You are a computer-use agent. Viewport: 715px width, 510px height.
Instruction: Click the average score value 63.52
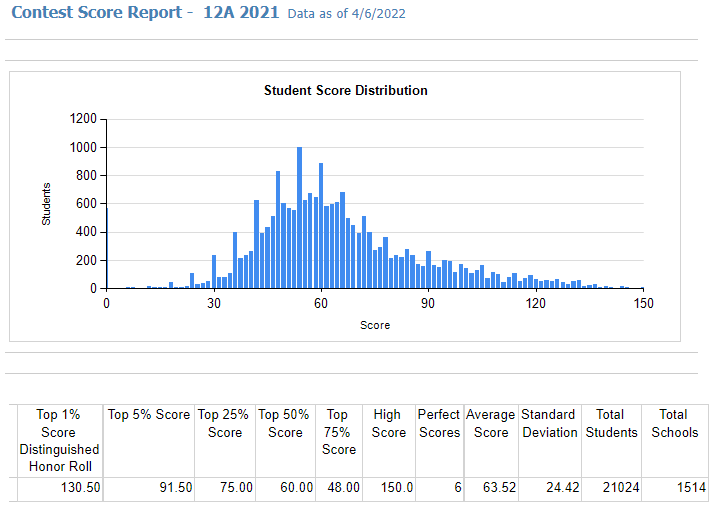pos(493,489)
